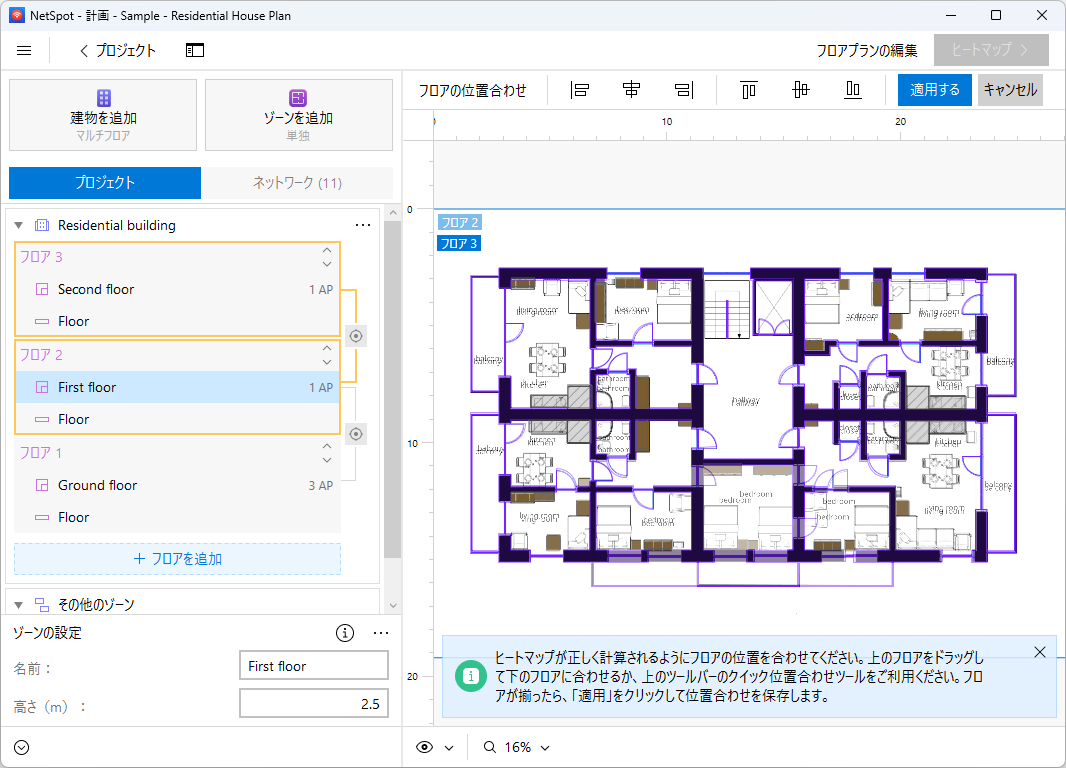The image size is (1066, 768).
Task: Select the Second floor zone
Action: [177, 290]
